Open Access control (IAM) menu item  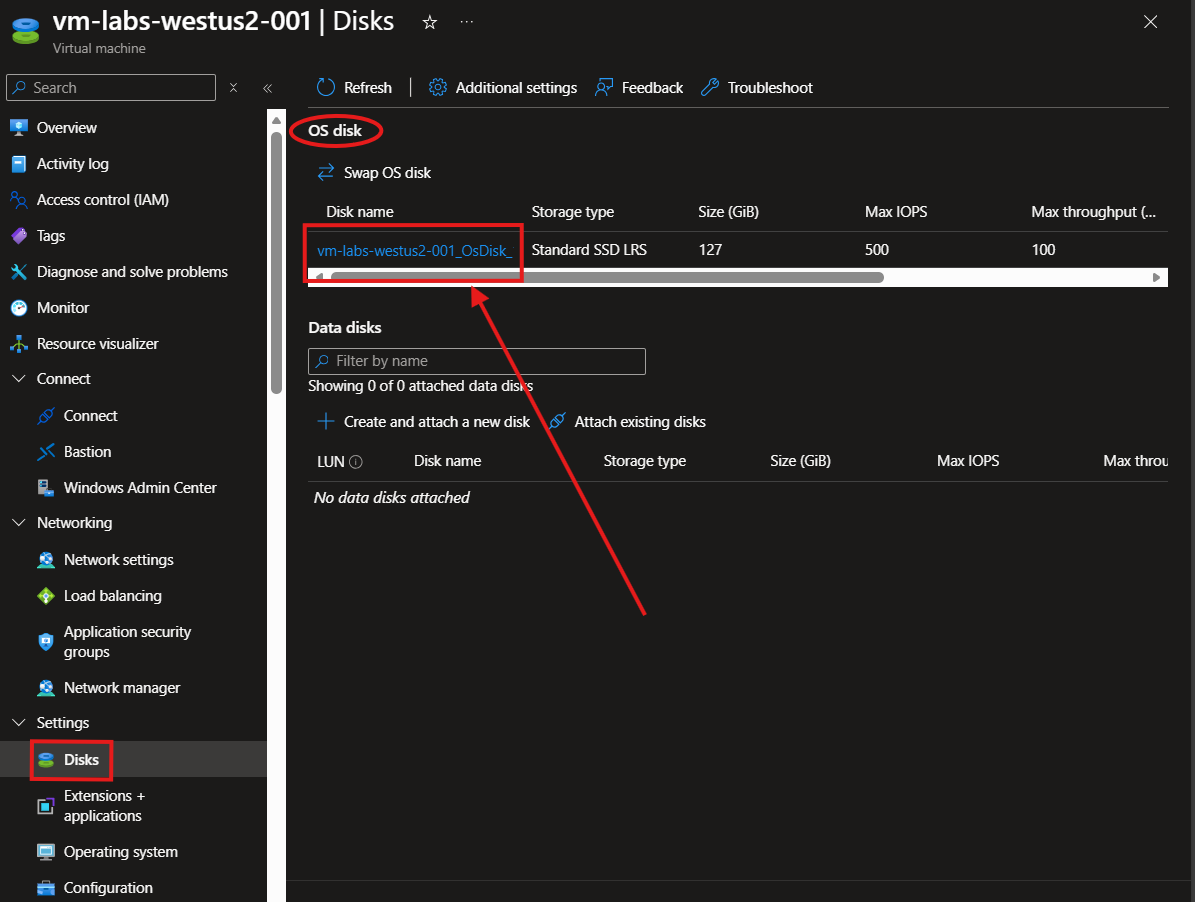pyautogui.click(x=102, y=200)
